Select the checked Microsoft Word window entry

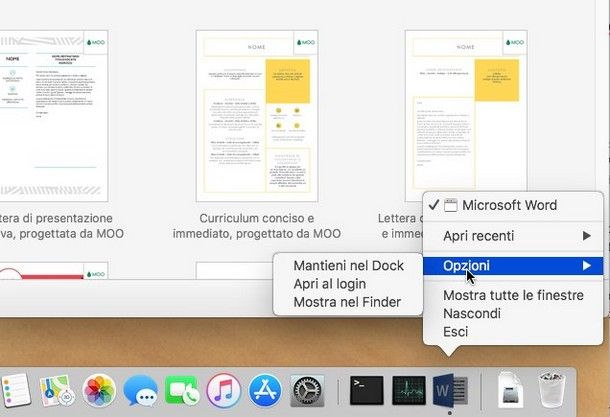[x=513, y=205]
